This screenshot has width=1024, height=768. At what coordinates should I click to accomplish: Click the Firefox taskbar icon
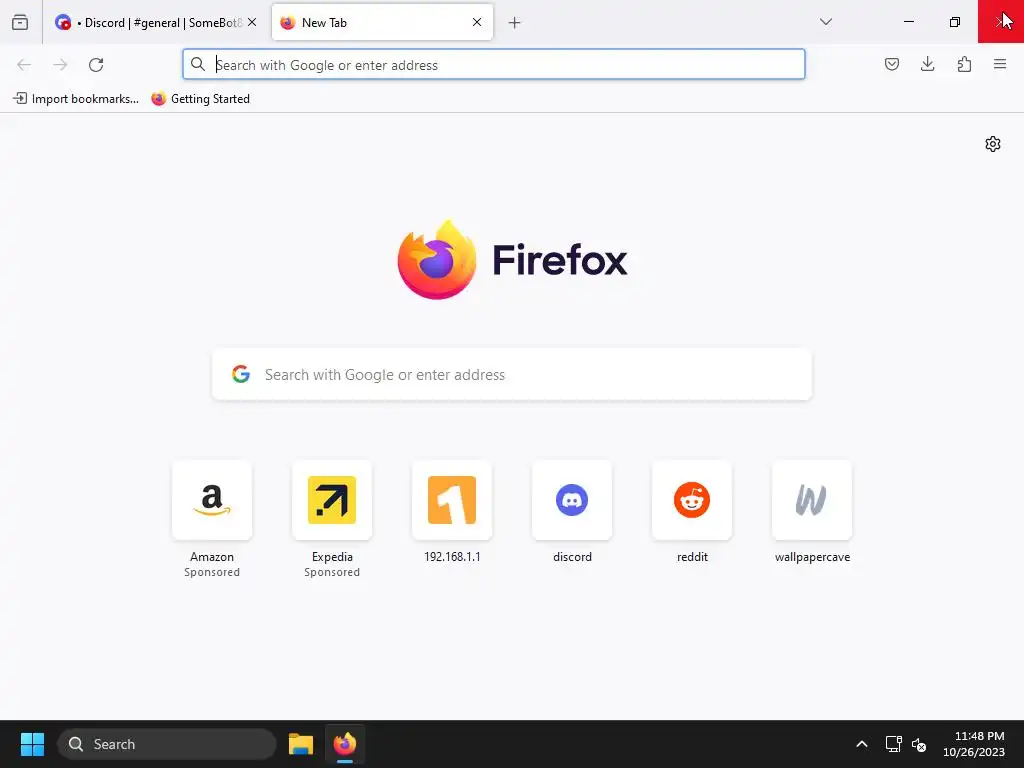(345, 744)
